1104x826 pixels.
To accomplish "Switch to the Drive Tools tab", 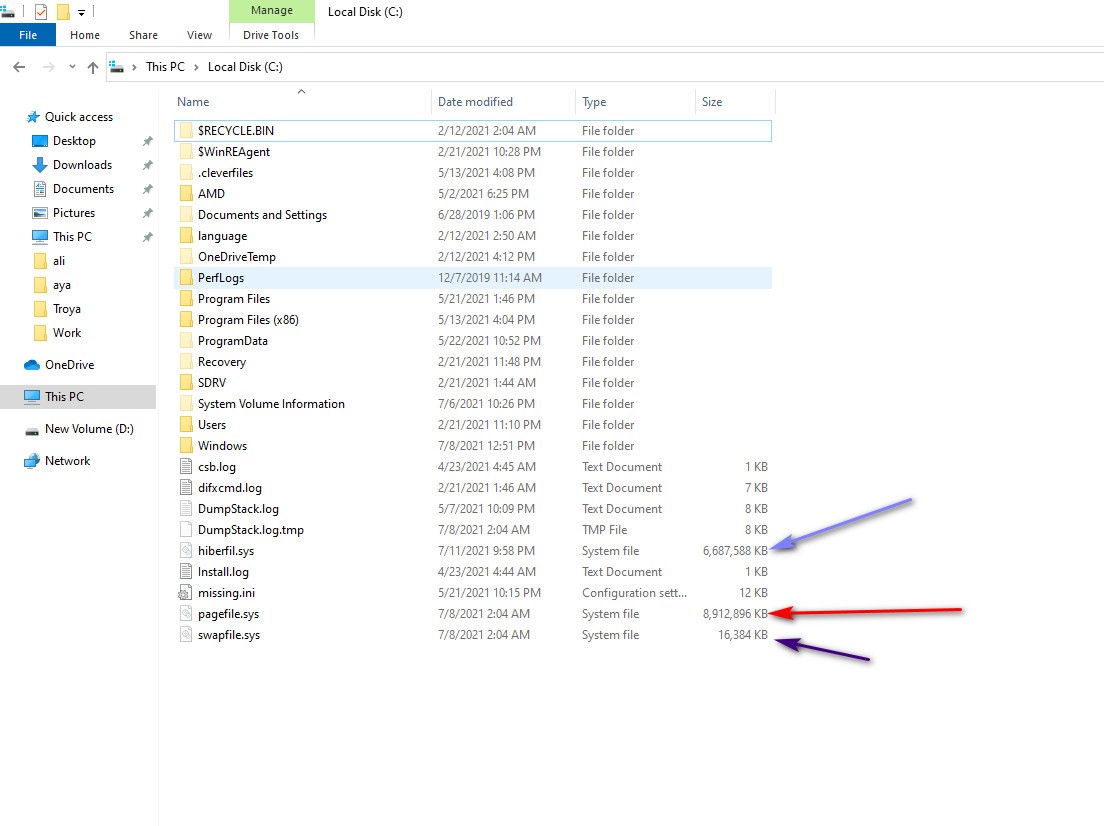I will pos(271,35).
